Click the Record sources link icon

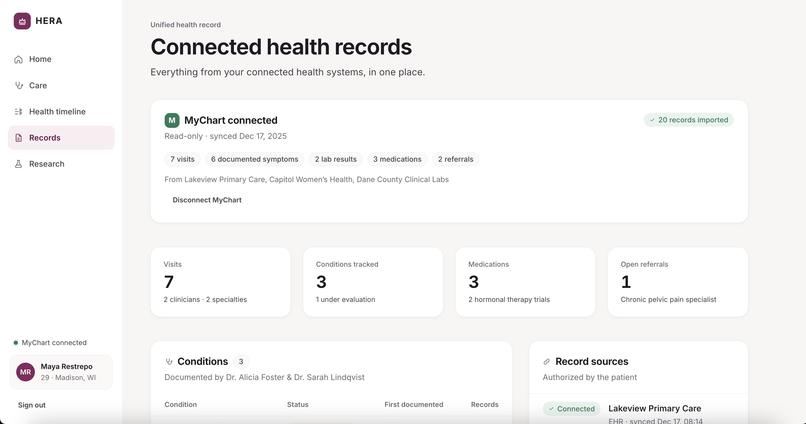point(546,362)
